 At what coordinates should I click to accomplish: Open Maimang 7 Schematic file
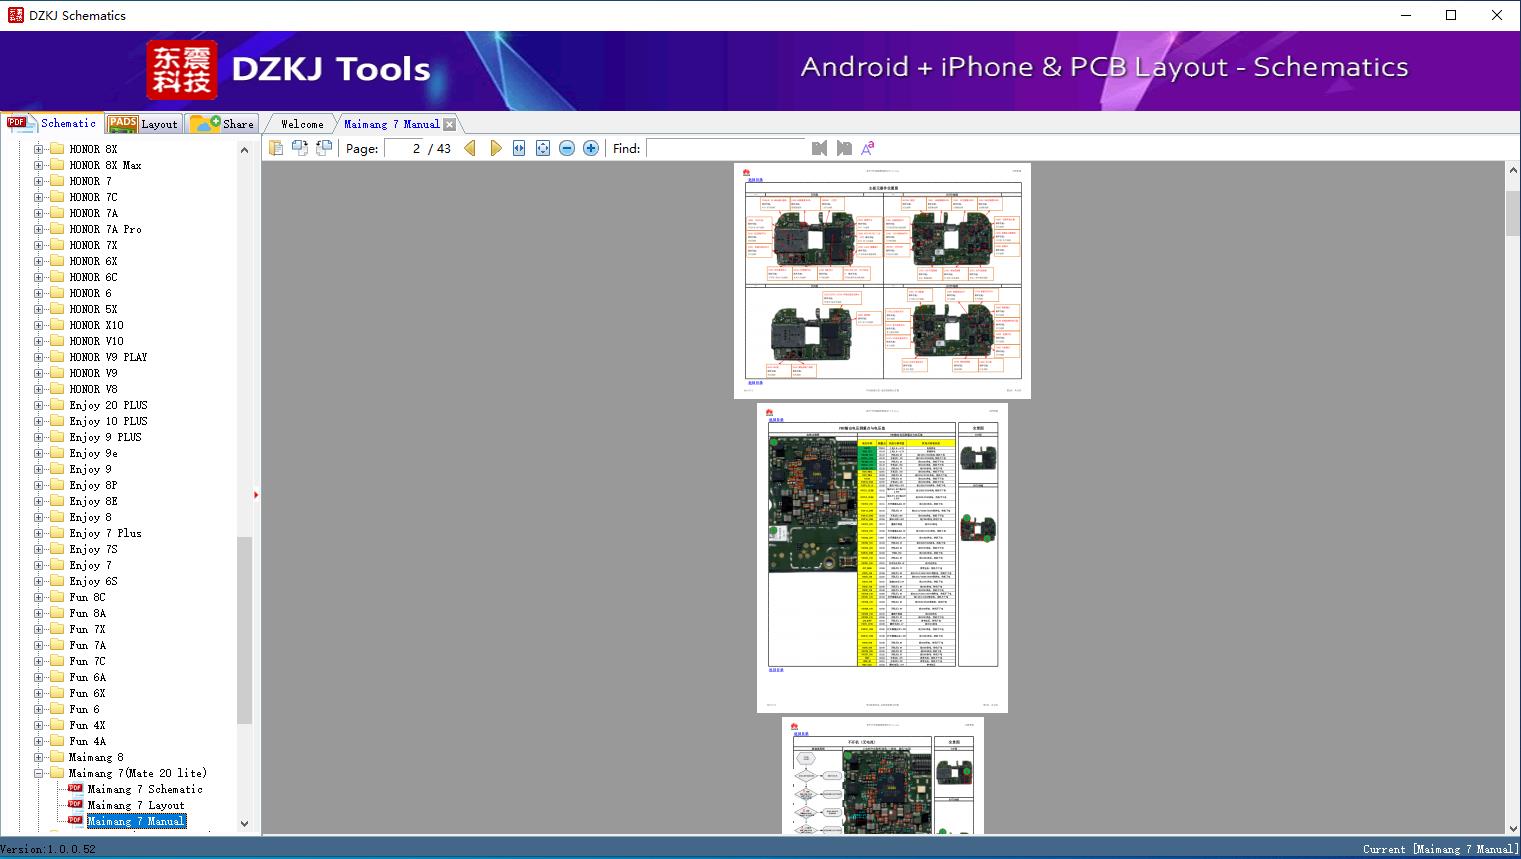(x=145, y=789)
